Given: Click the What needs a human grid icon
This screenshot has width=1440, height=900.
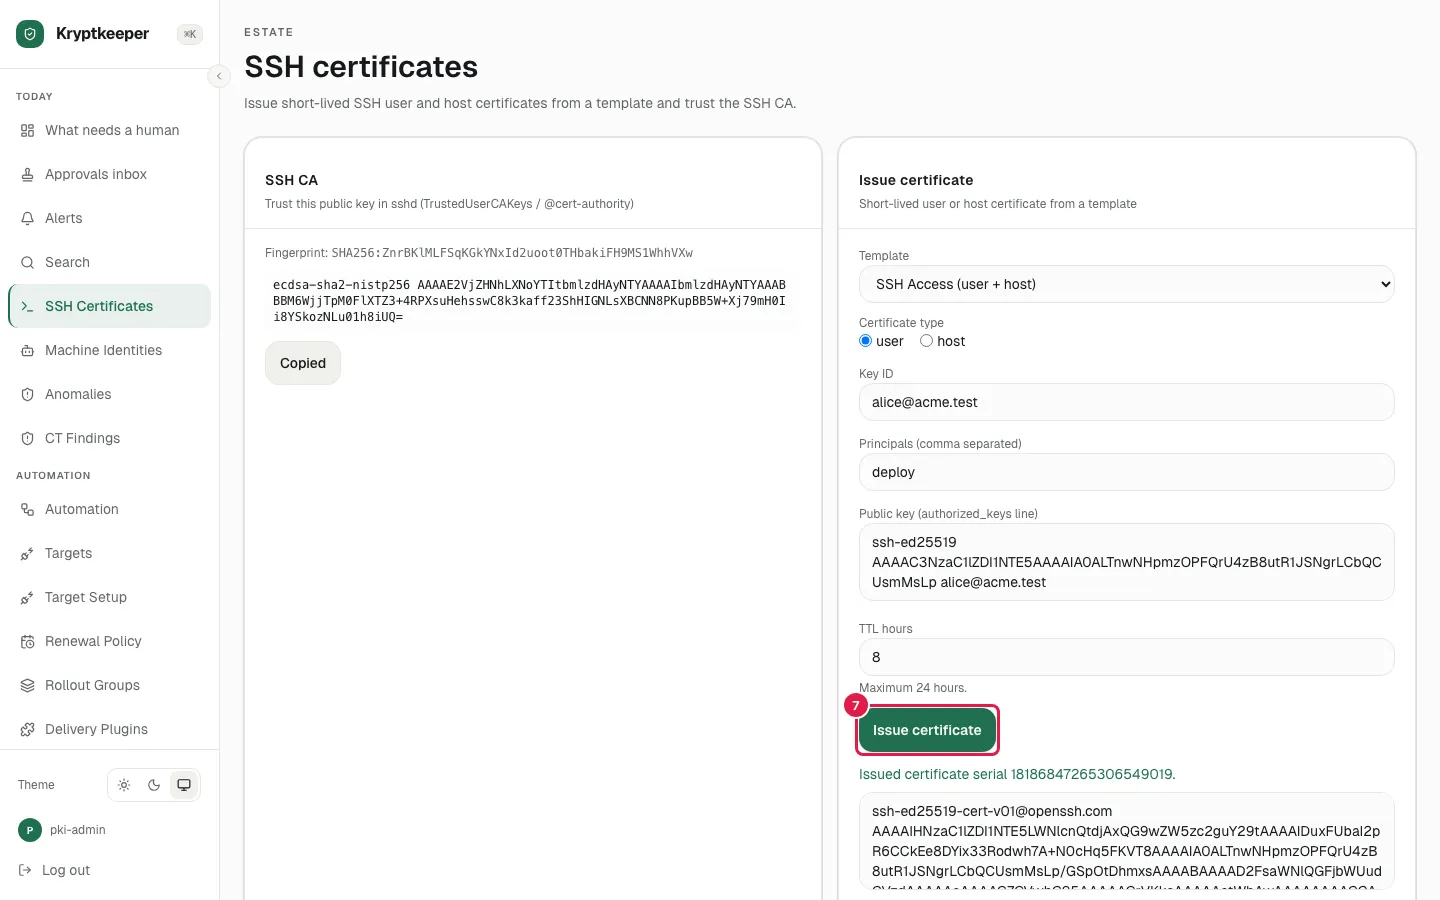Looking at the screenshot, I should 27,131.
